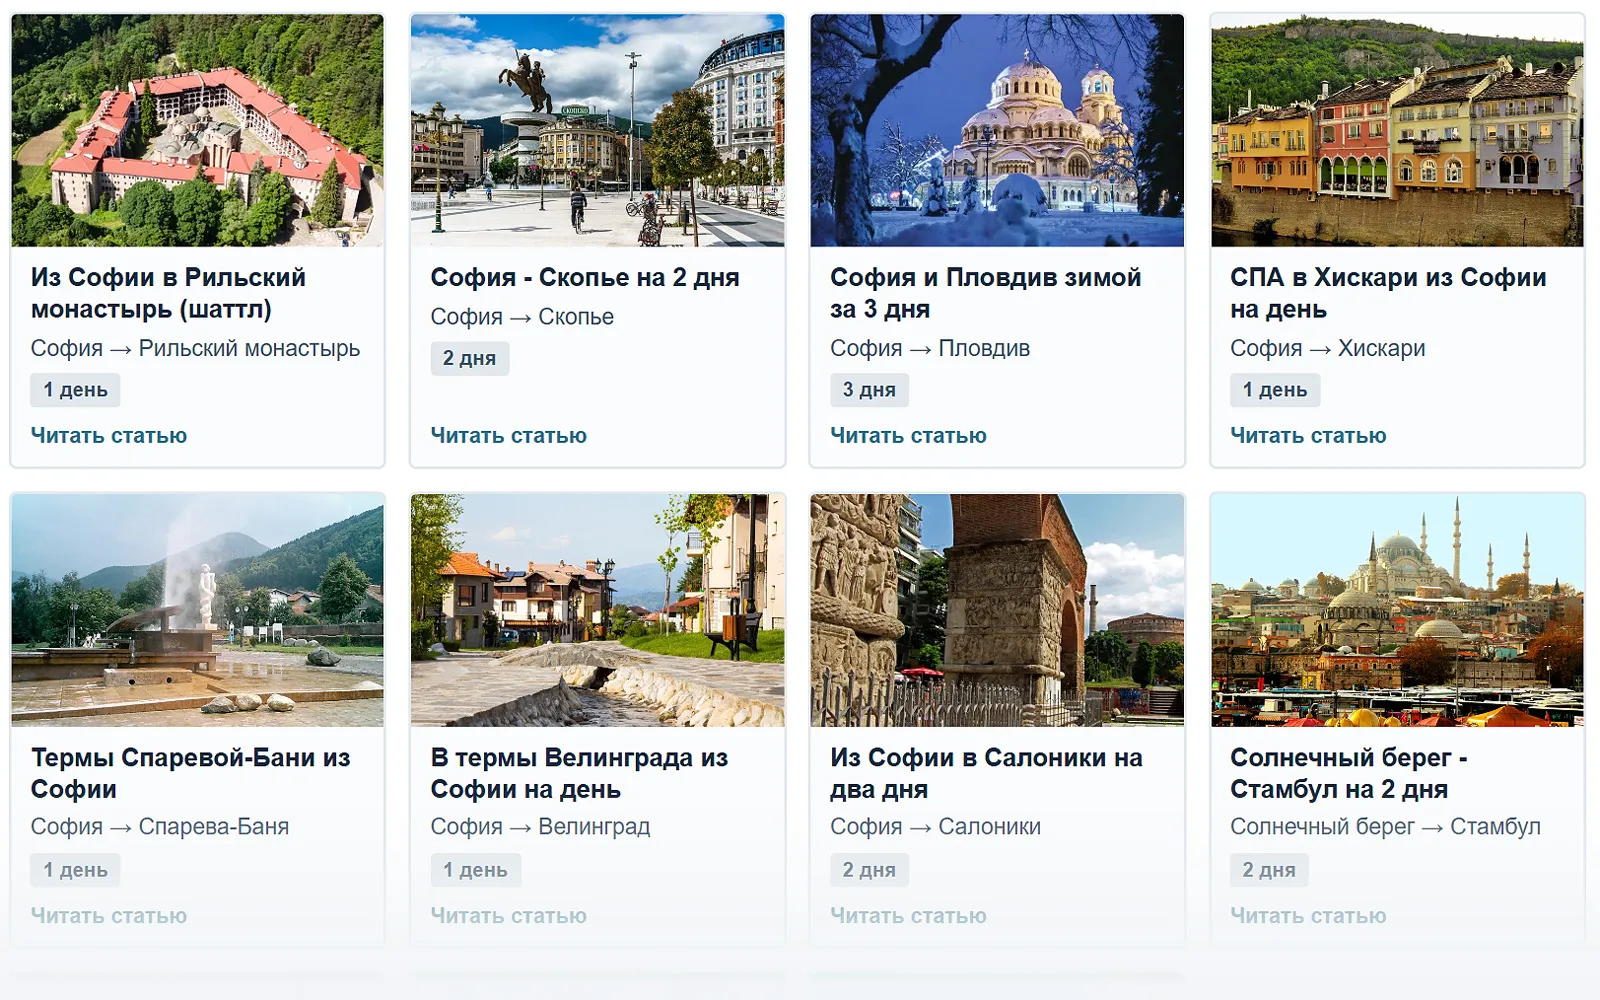Open title 'Термы Спаревой-Бани из Софии'
This screenshot has width=1600, height=1000.
(190, 773)
